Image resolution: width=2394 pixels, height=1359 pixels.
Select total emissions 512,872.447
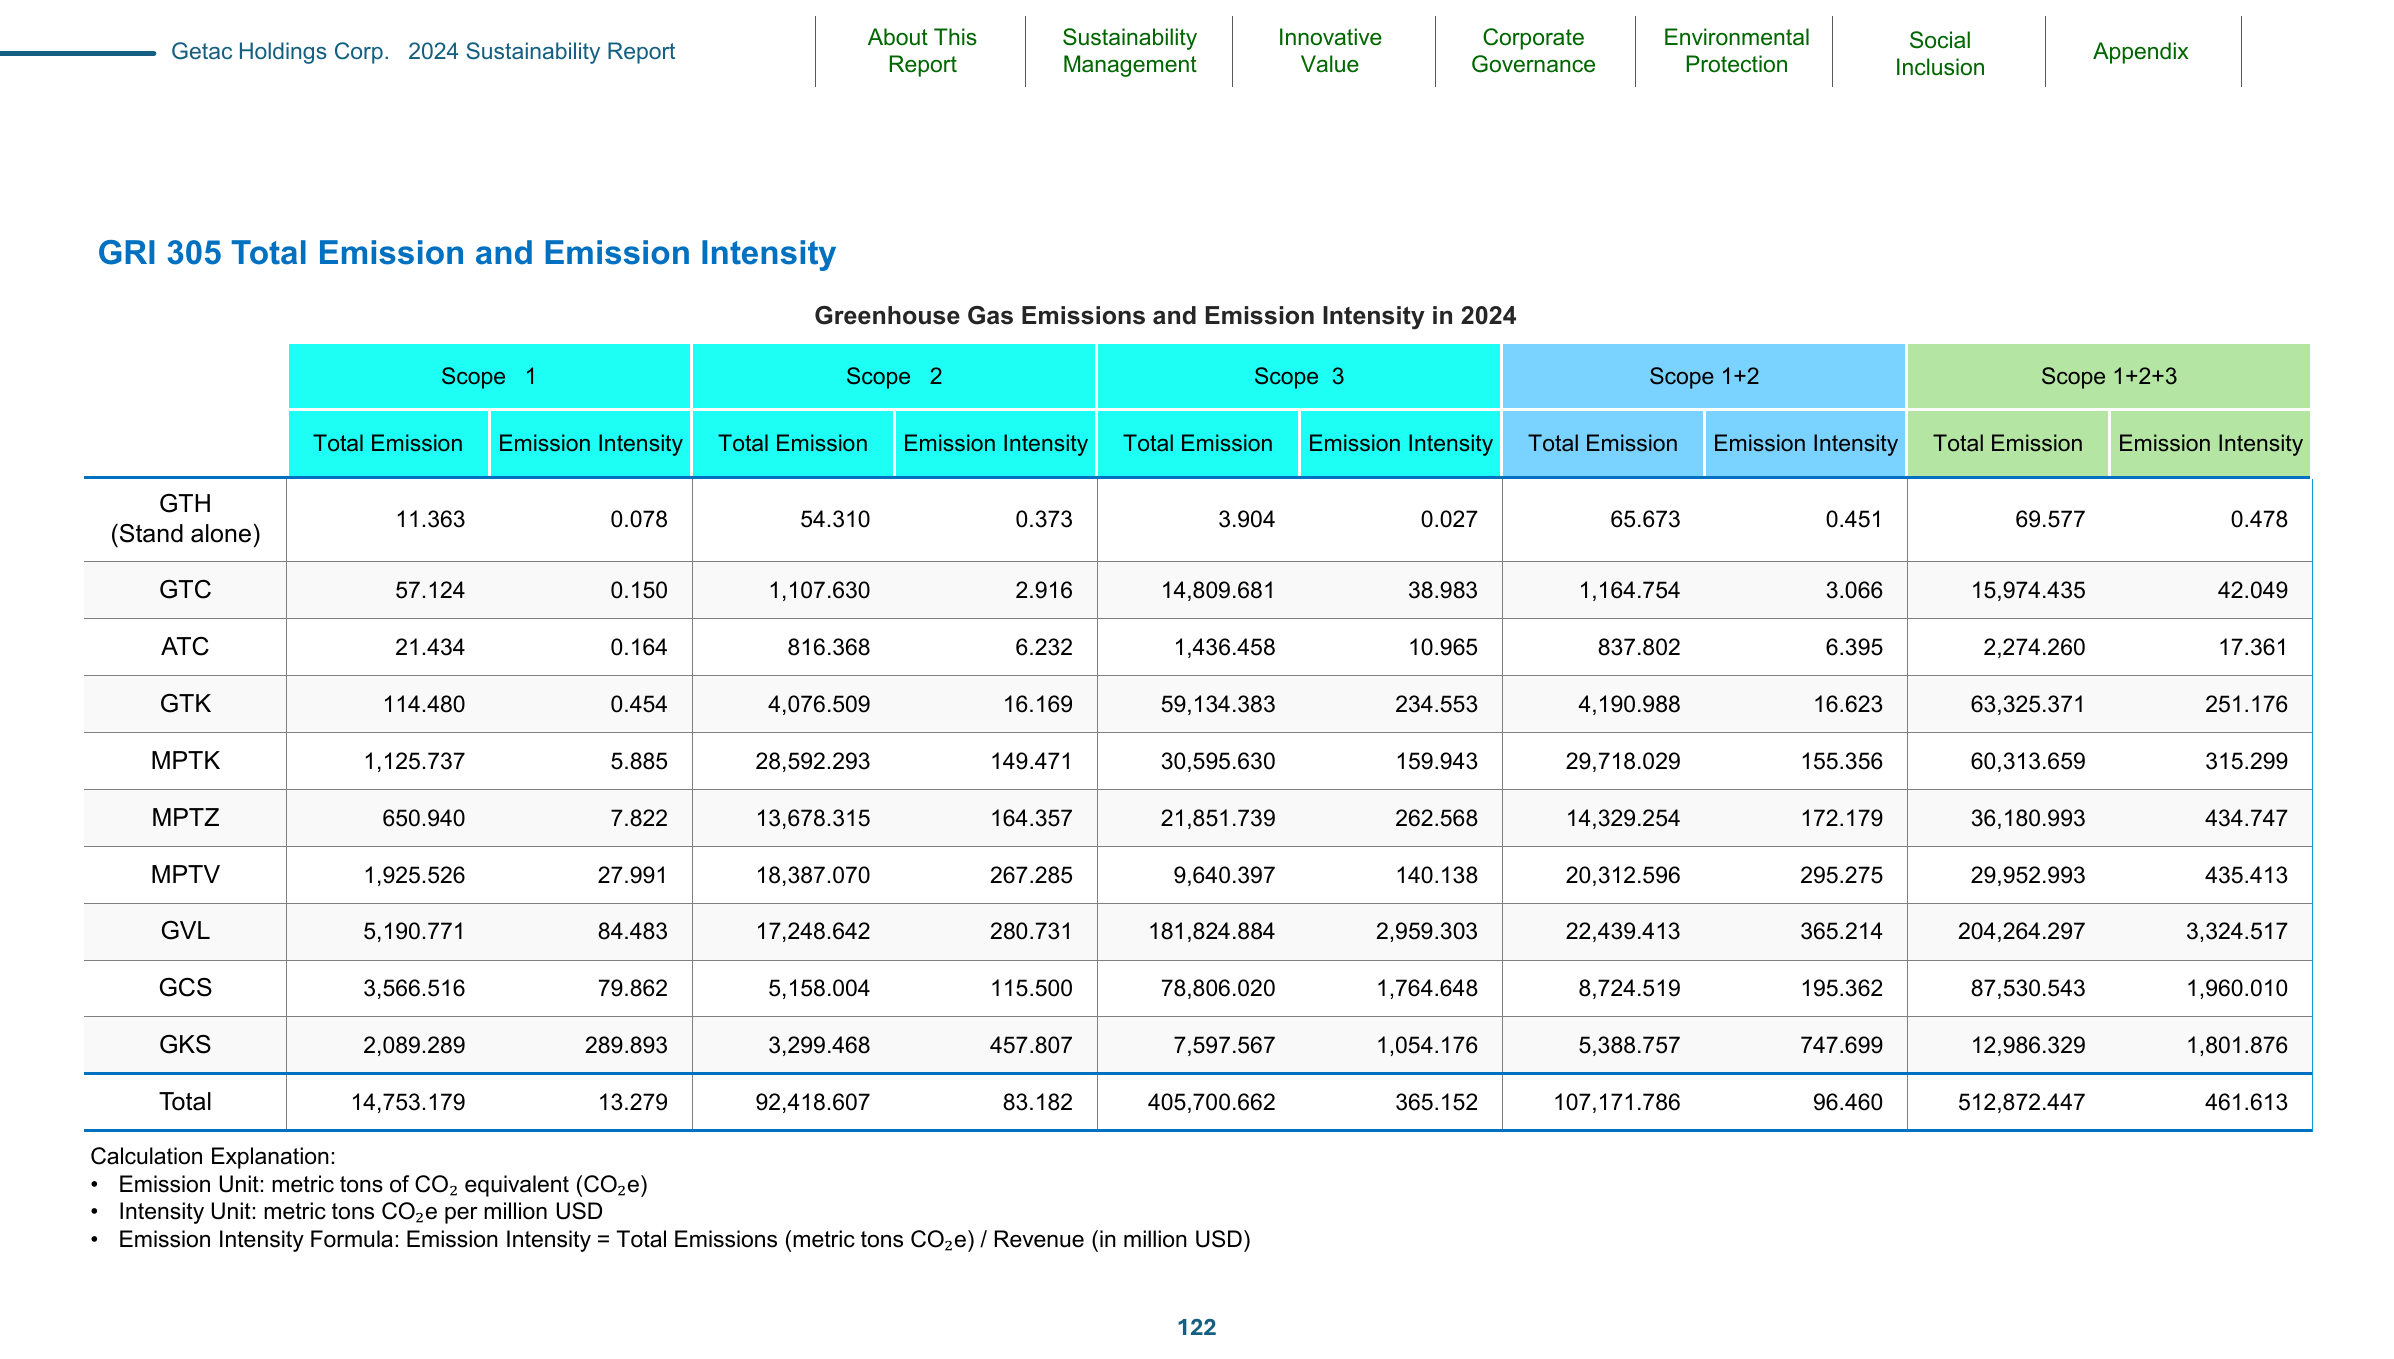[x=2021, y=1102]
